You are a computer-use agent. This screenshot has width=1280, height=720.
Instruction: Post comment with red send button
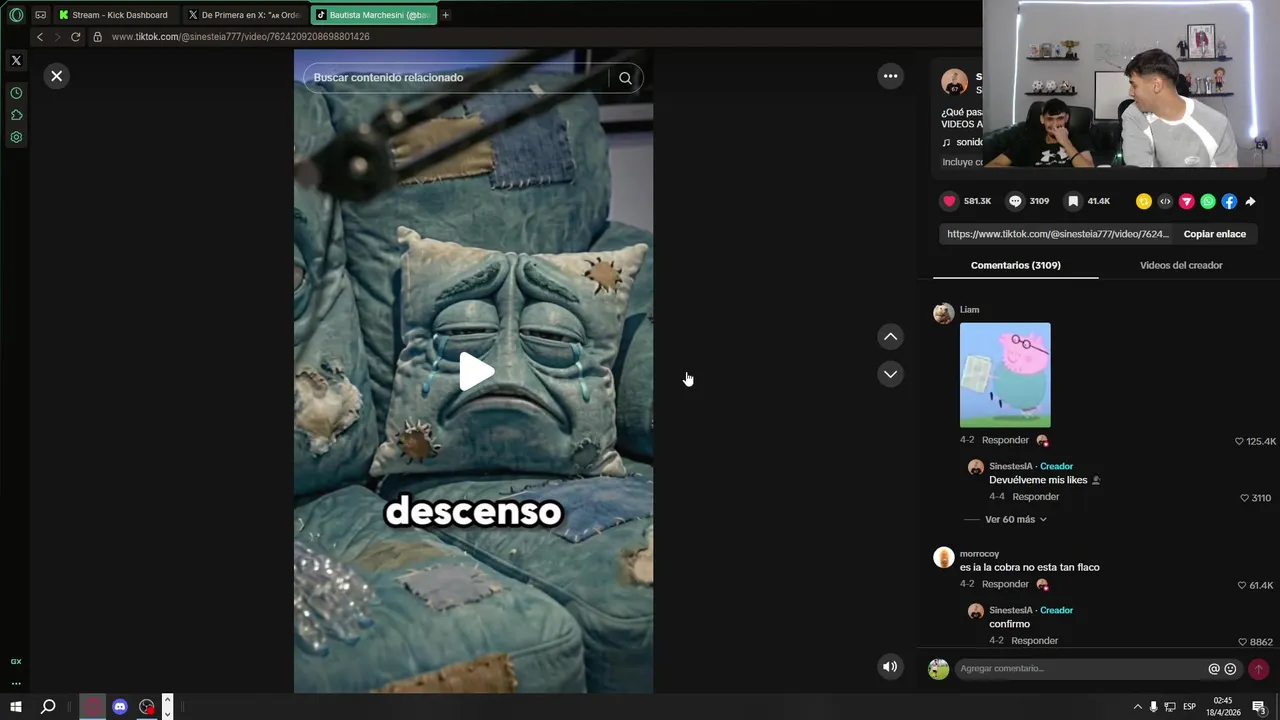click(1258, 669)
